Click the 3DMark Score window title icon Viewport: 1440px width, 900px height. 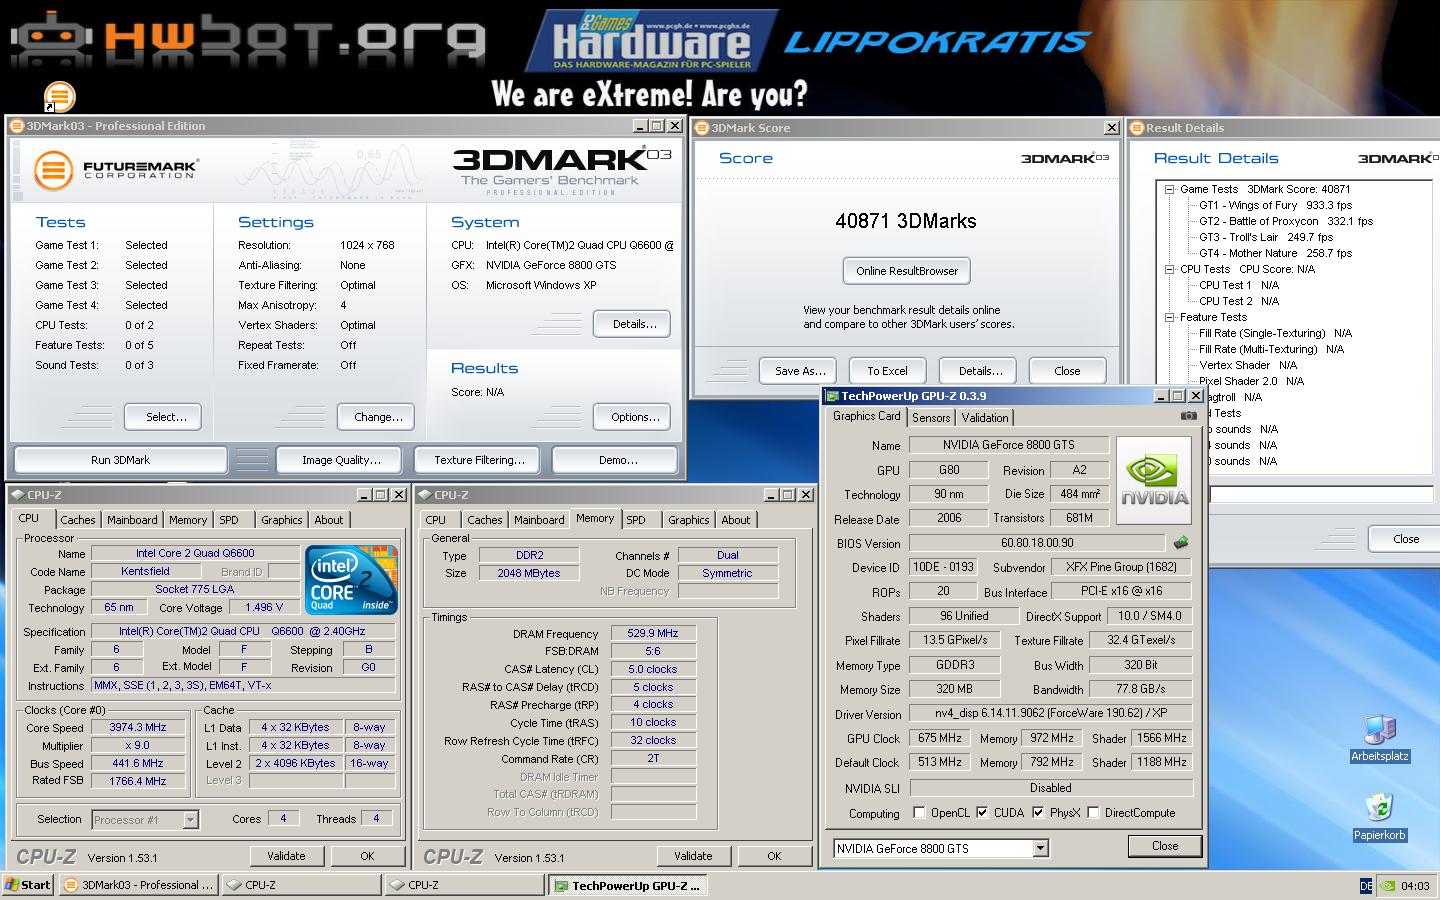(x=702, y=128)
